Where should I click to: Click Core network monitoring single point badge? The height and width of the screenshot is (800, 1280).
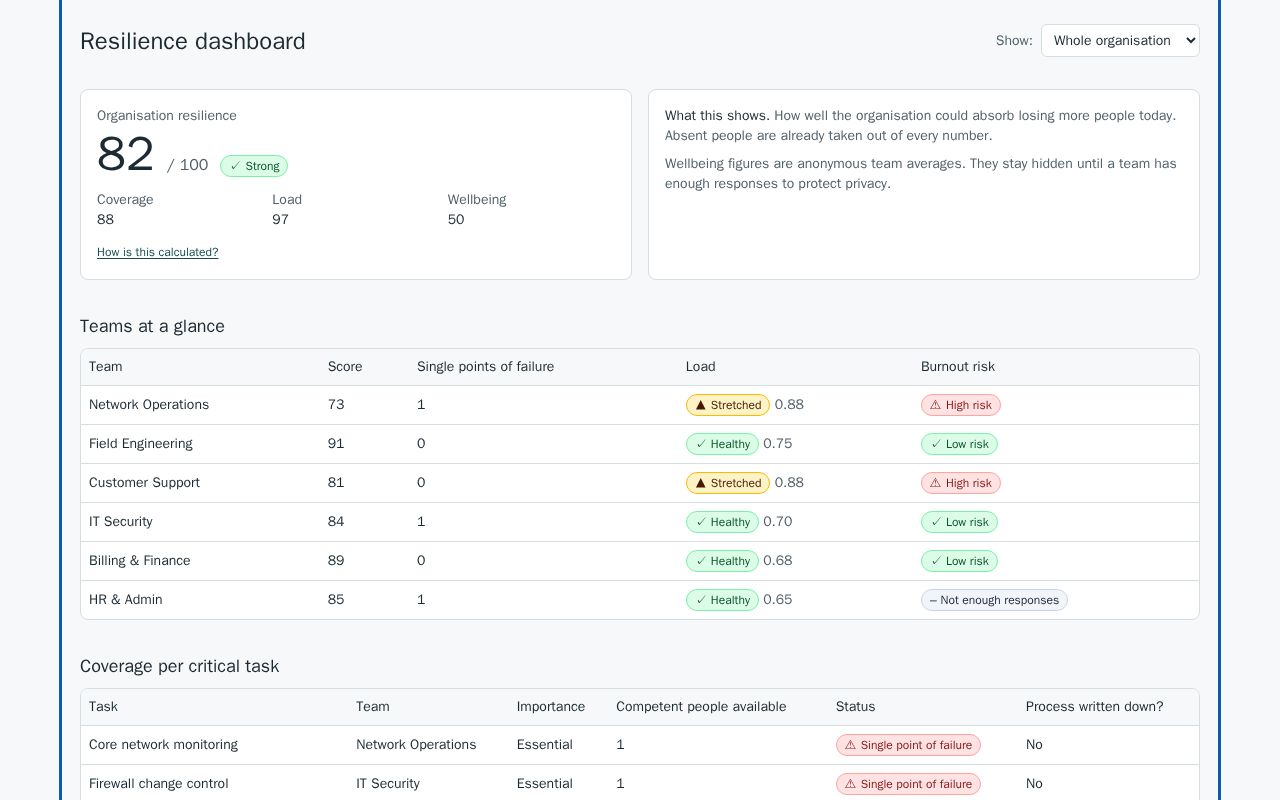[x=908, y=745]
